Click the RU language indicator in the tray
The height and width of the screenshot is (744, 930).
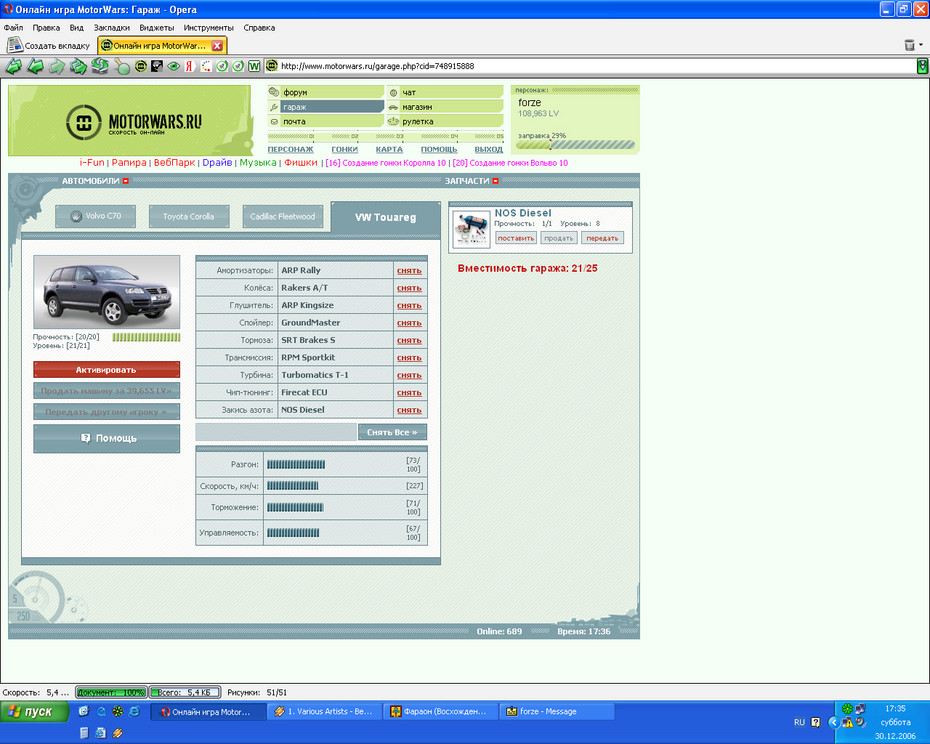pyautogui.click(x=799, y=722)
